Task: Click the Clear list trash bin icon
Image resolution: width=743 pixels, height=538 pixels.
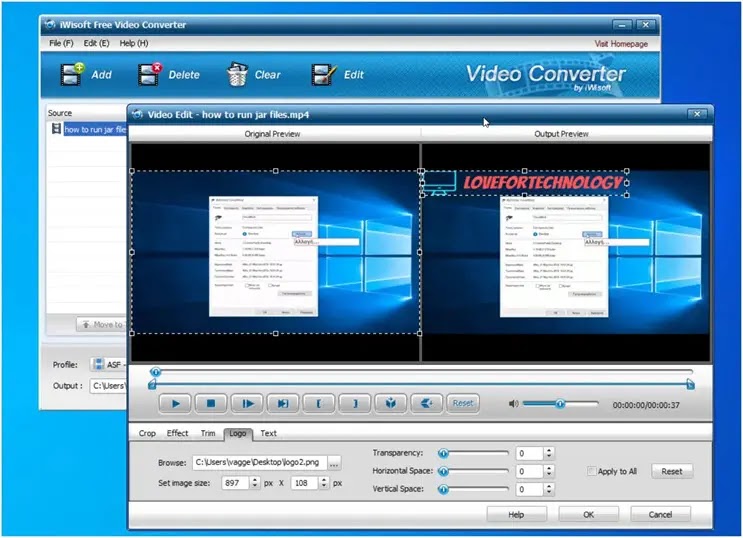Action: coord(237,74)
